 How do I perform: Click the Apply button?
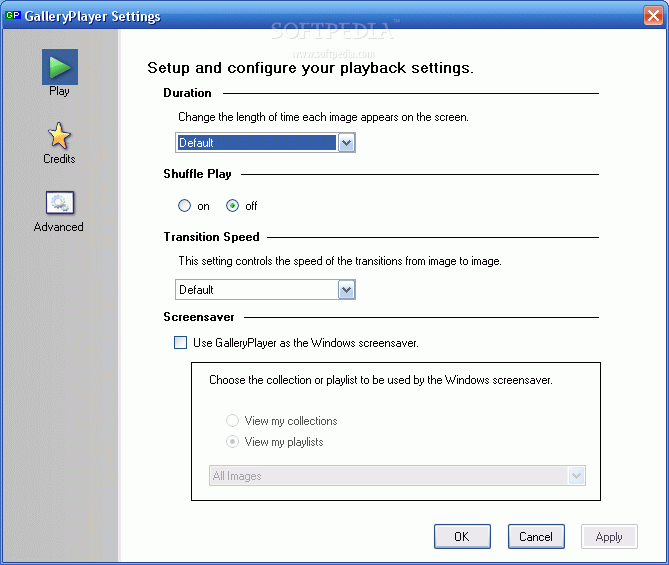609,536
